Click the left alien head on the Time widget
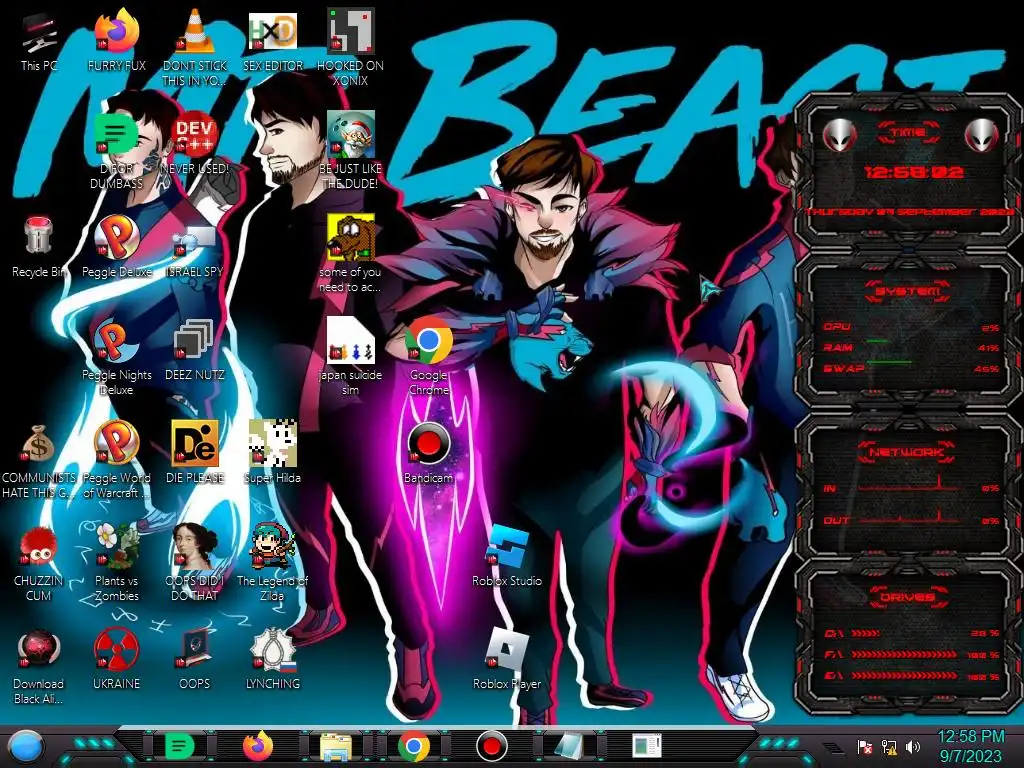Viewport: 1024px width, 768px height. [839, 135]
